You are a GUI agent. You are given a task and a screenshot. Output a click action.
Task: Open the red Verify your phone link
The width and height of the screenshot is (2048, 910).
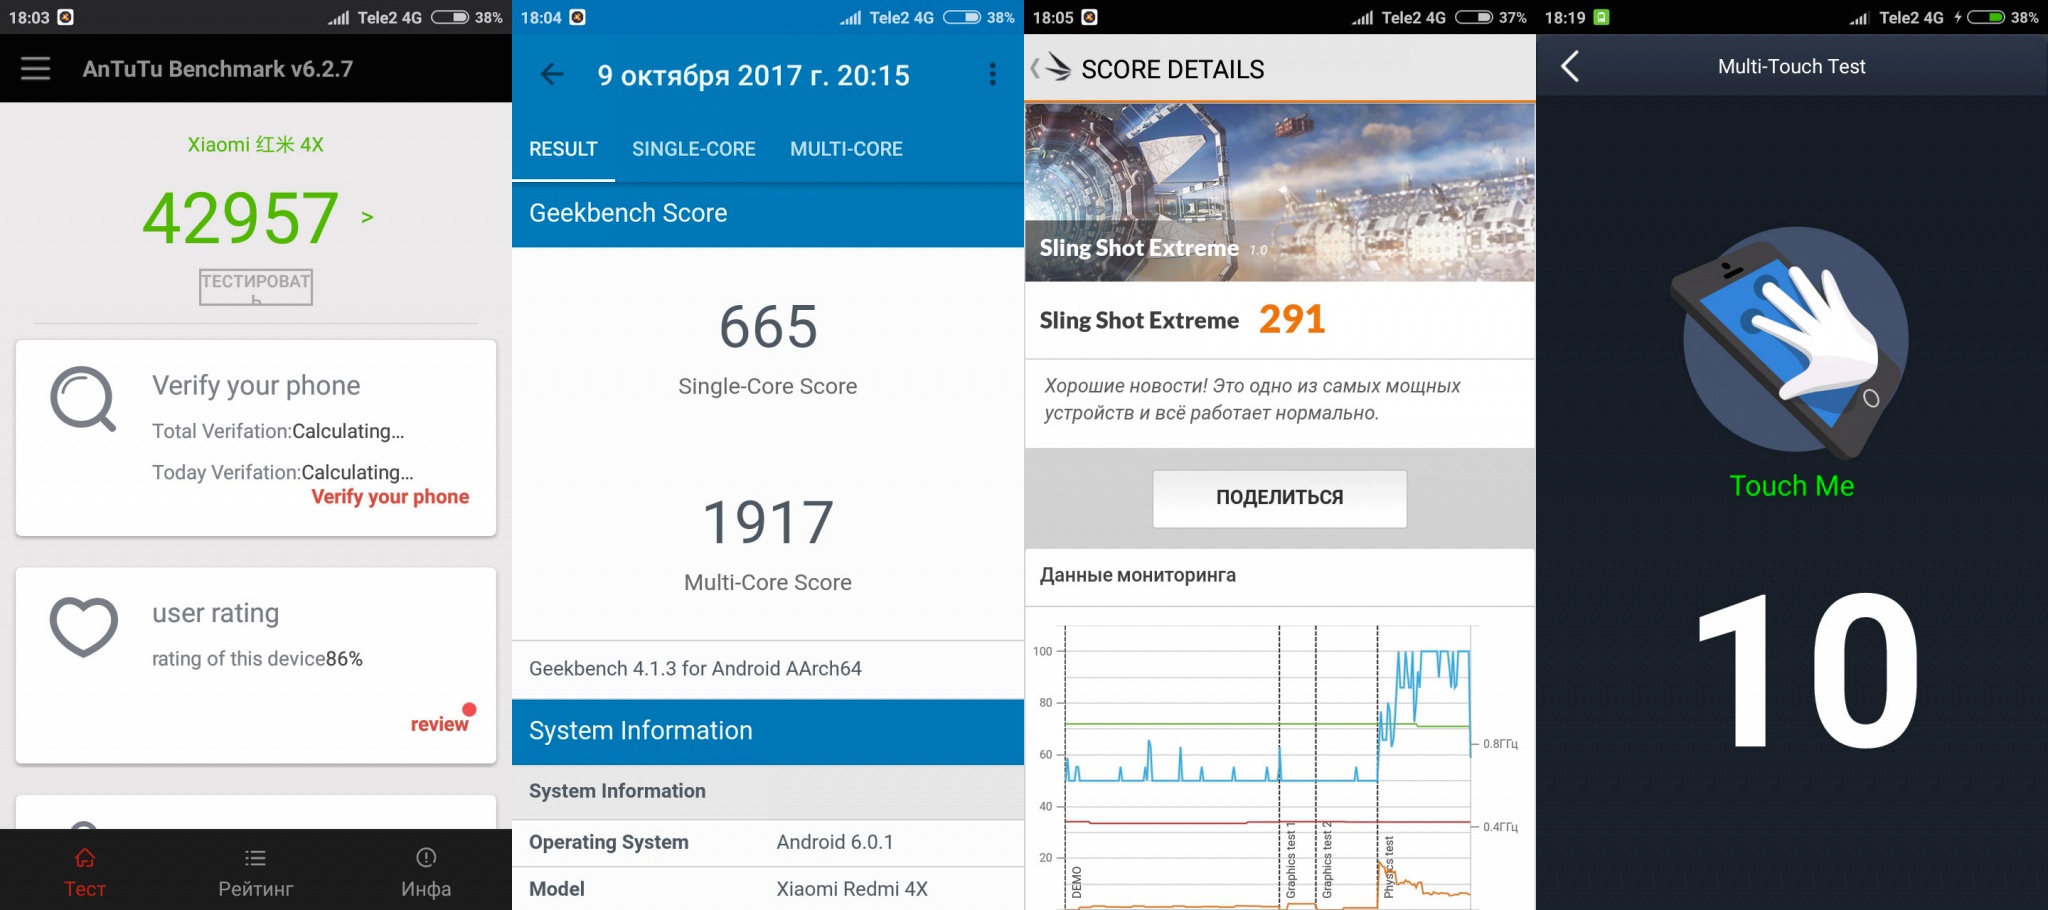click(x=390, y=497)
